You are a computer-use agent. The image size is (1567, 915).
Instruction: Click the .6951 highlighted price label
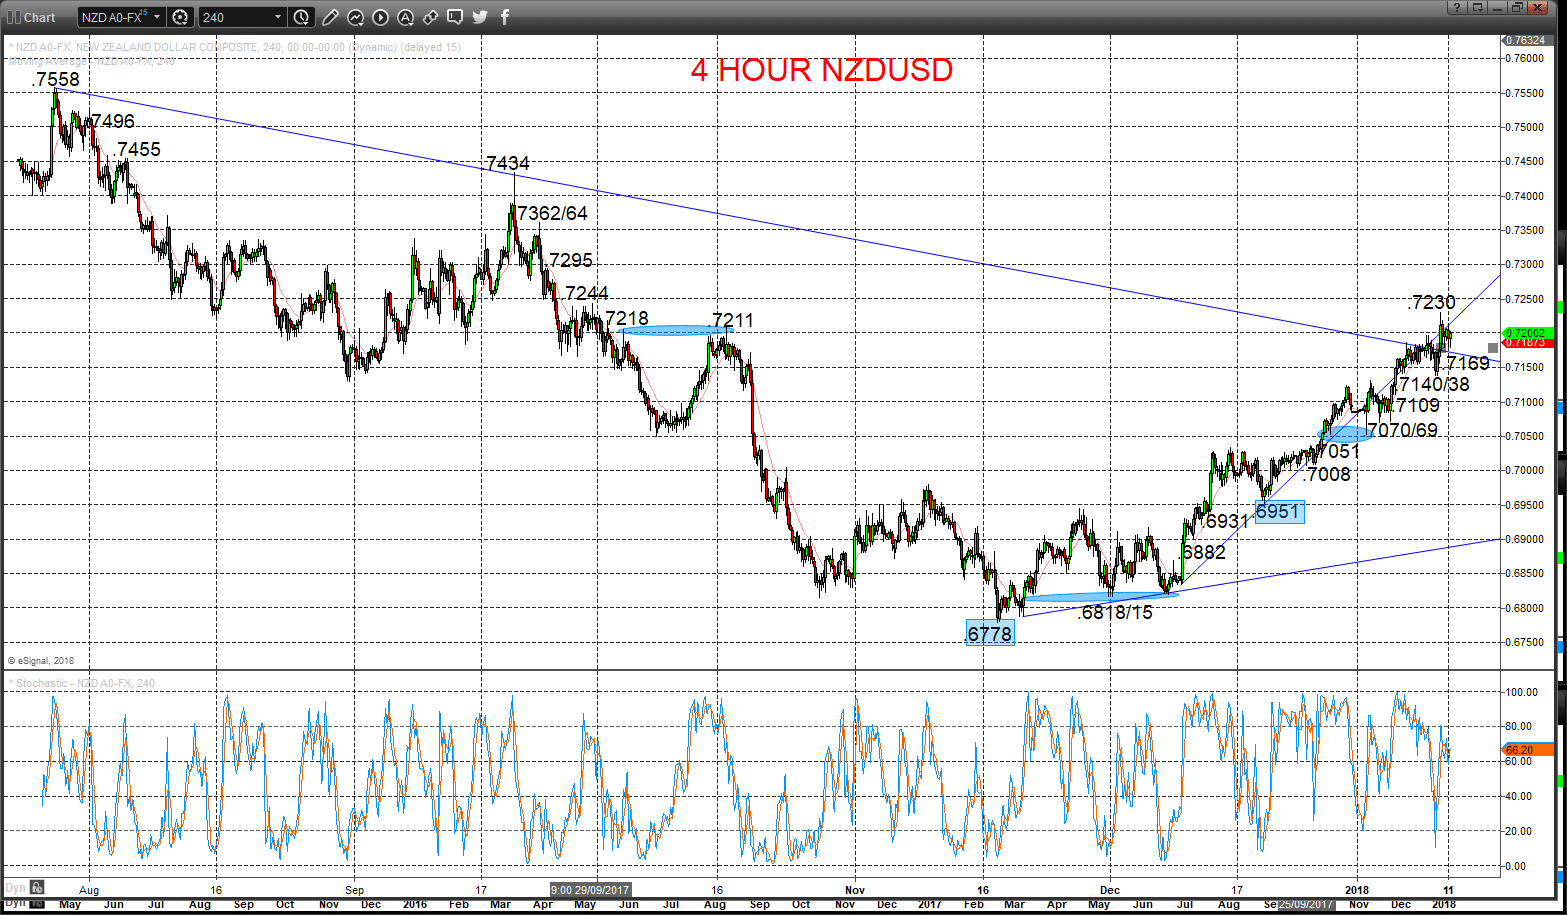pyautogui.click(x=1279, y=511)
